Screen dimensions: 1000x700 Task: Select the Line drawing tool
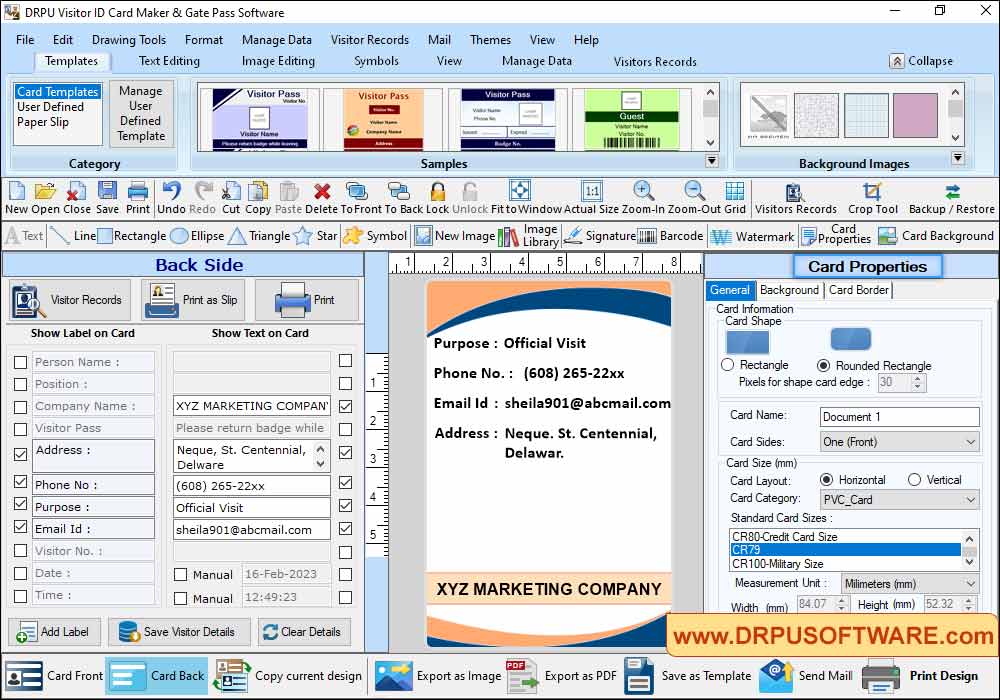[73, 236]
